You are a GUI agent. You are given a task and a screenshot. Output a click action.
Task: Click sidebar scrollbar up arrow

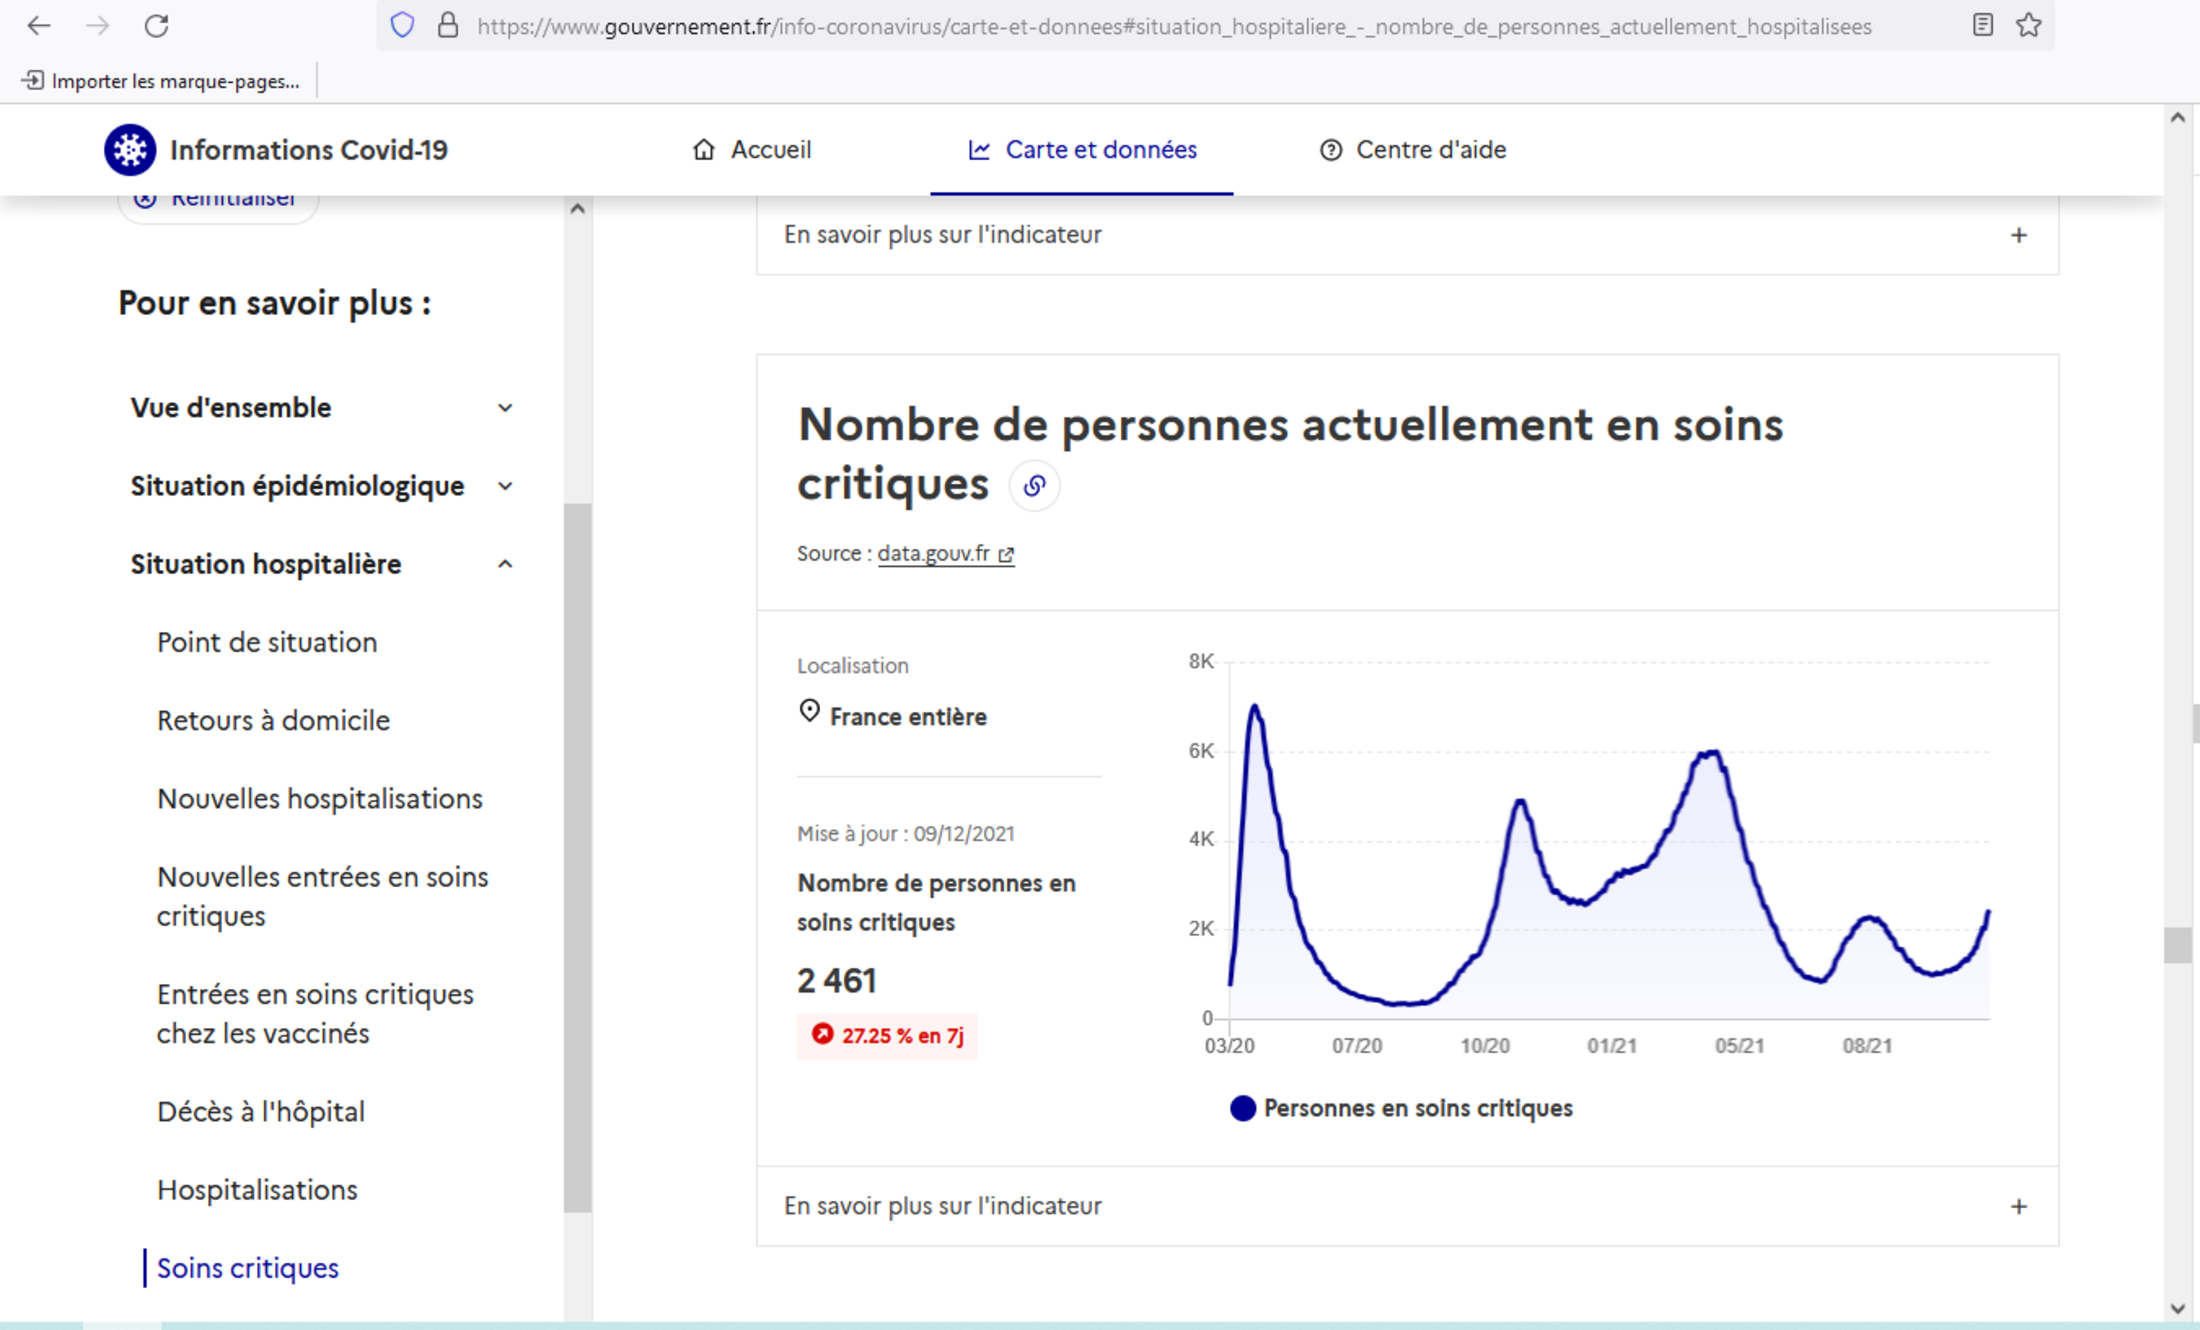tap(577, 209)
